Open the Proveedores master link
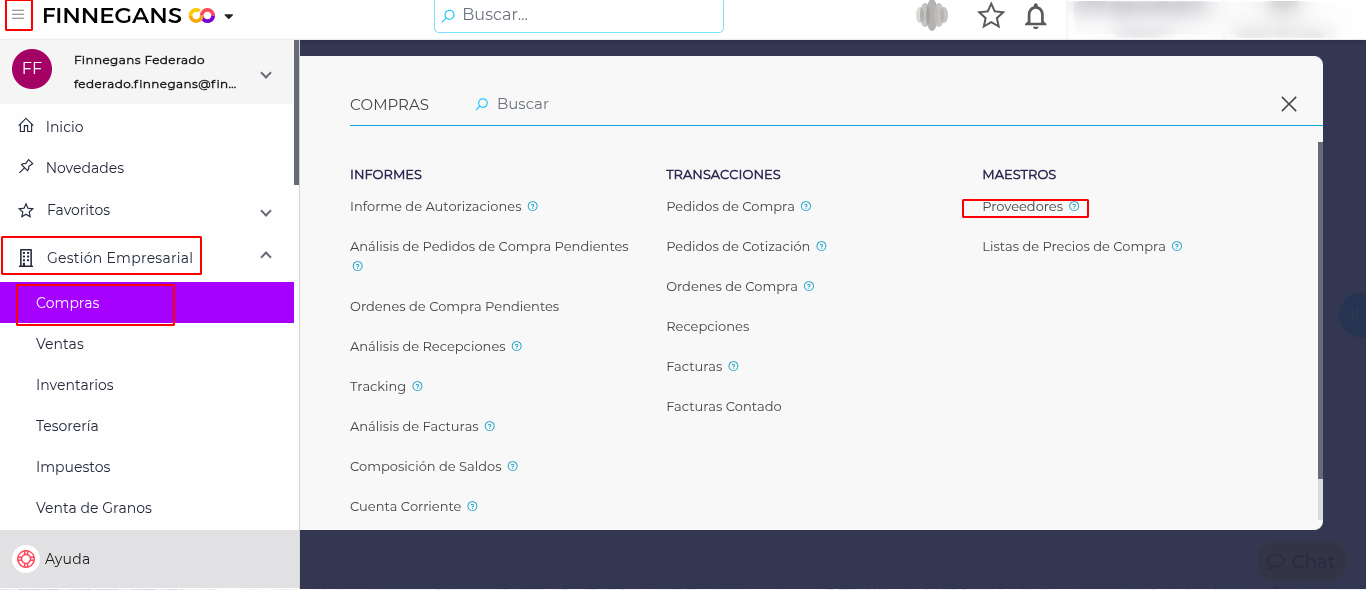This screenshot has height=590, width=1366. 1022,207
